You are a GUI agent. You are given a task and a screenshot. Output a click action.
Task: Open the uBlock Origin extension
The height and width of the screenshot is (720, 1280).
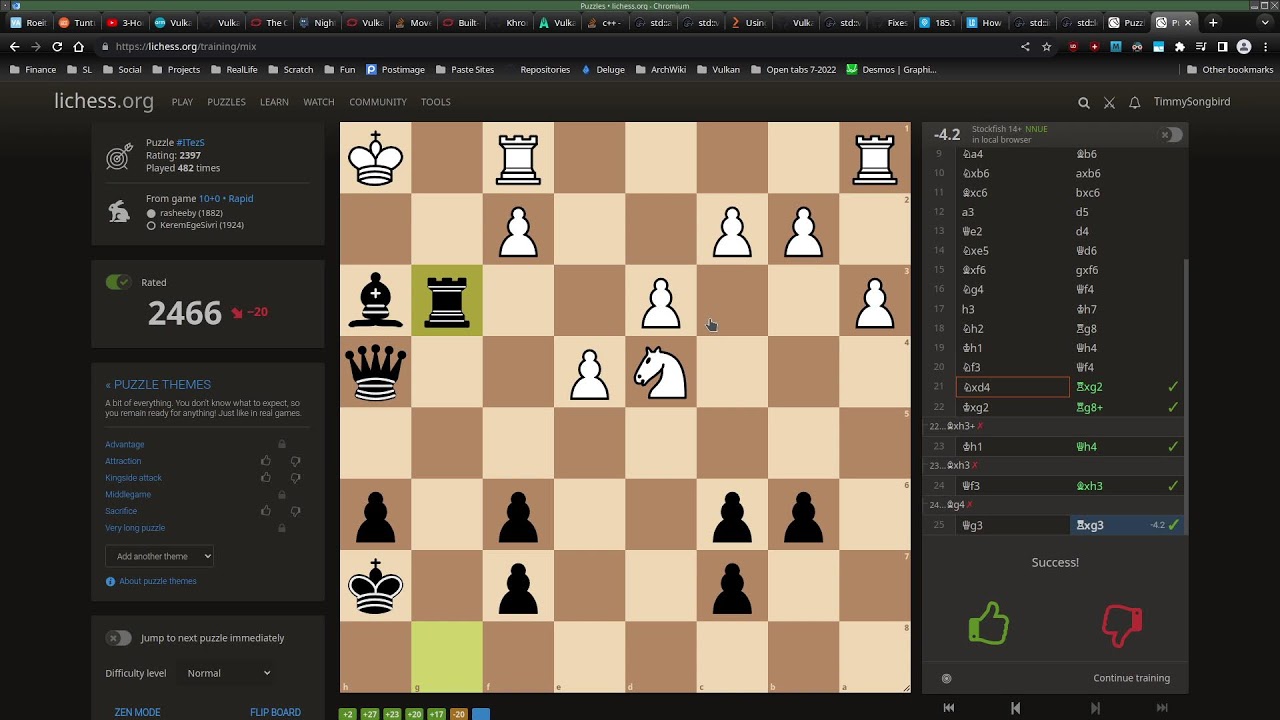click(1073, 46)
